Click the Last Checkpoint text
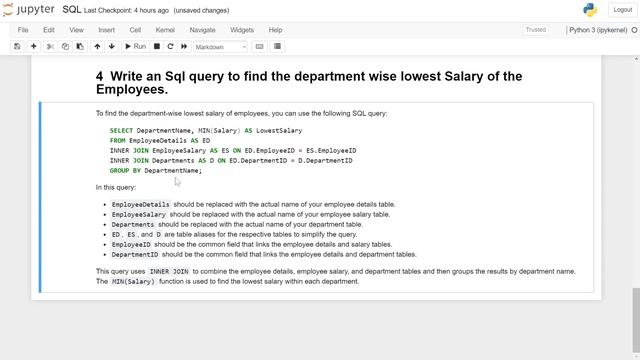The image size is (640, 360). pyautogui.click(x=126, y=11)
